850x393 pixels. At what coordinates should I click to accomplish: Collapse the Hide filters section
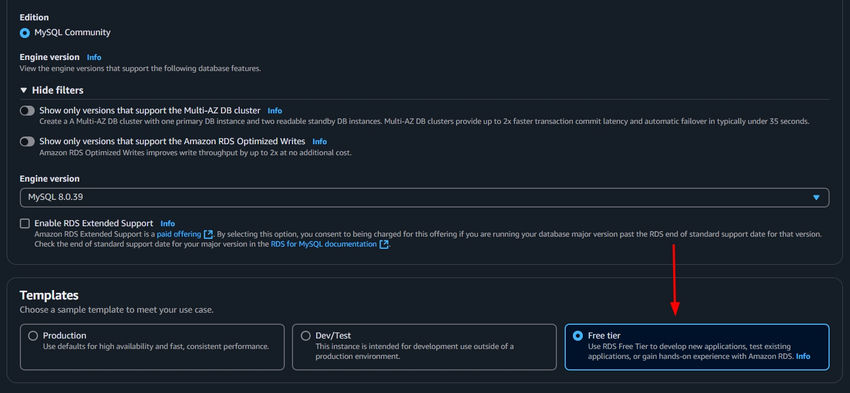tap(51, 90)
